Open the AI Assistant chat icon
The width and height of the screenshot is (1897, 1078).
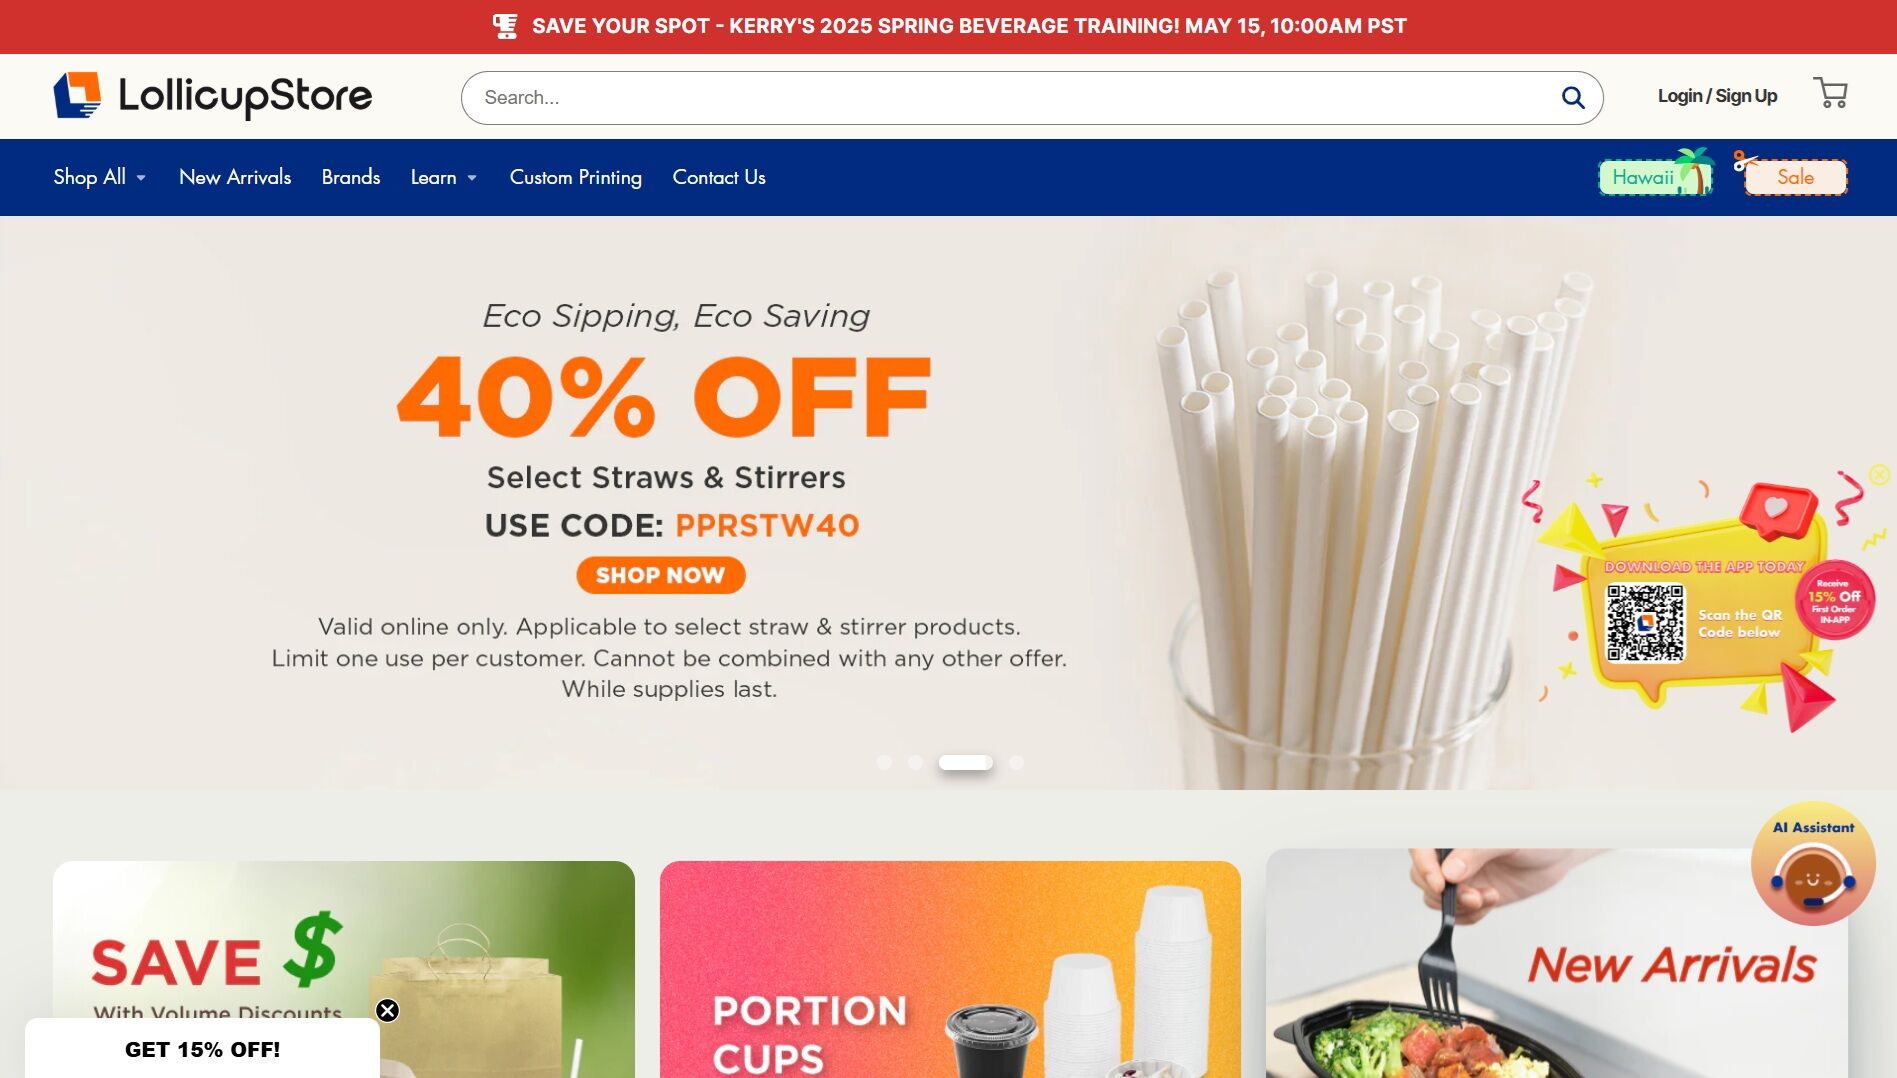coord(1812,864)
